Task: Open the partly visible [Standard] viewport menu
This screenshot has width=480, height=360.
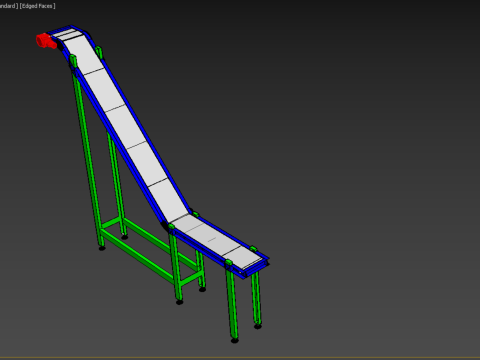Action: (9, 6)
